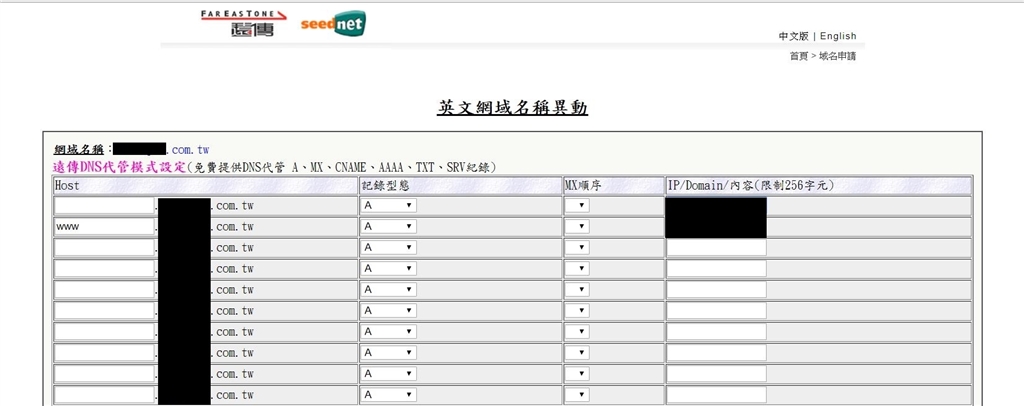The width and height of the screenshot is (1024, 406).
Task: Go to 首頁 in breadcrumb
Action: [x=799, y=56]
